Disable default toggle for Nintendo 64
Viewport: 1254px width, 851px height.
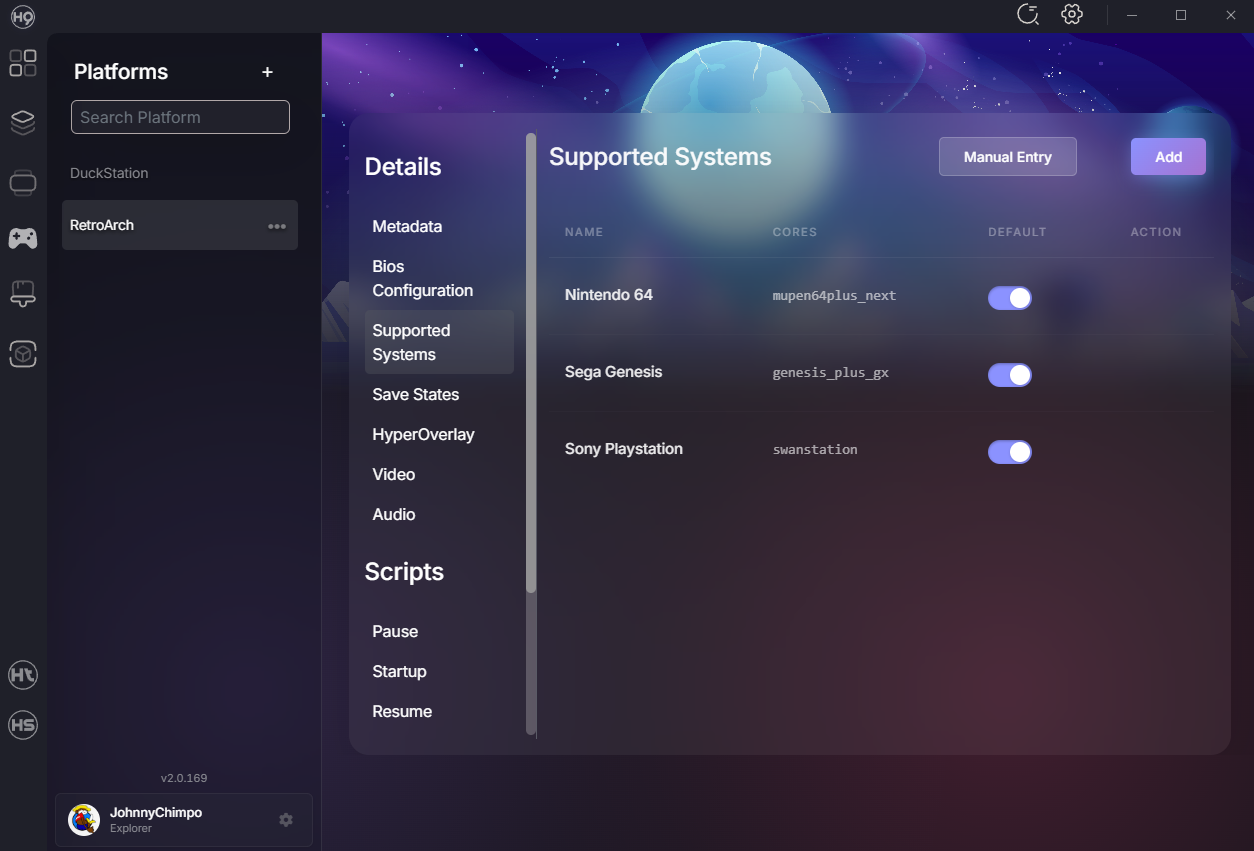pos(1009,298)
